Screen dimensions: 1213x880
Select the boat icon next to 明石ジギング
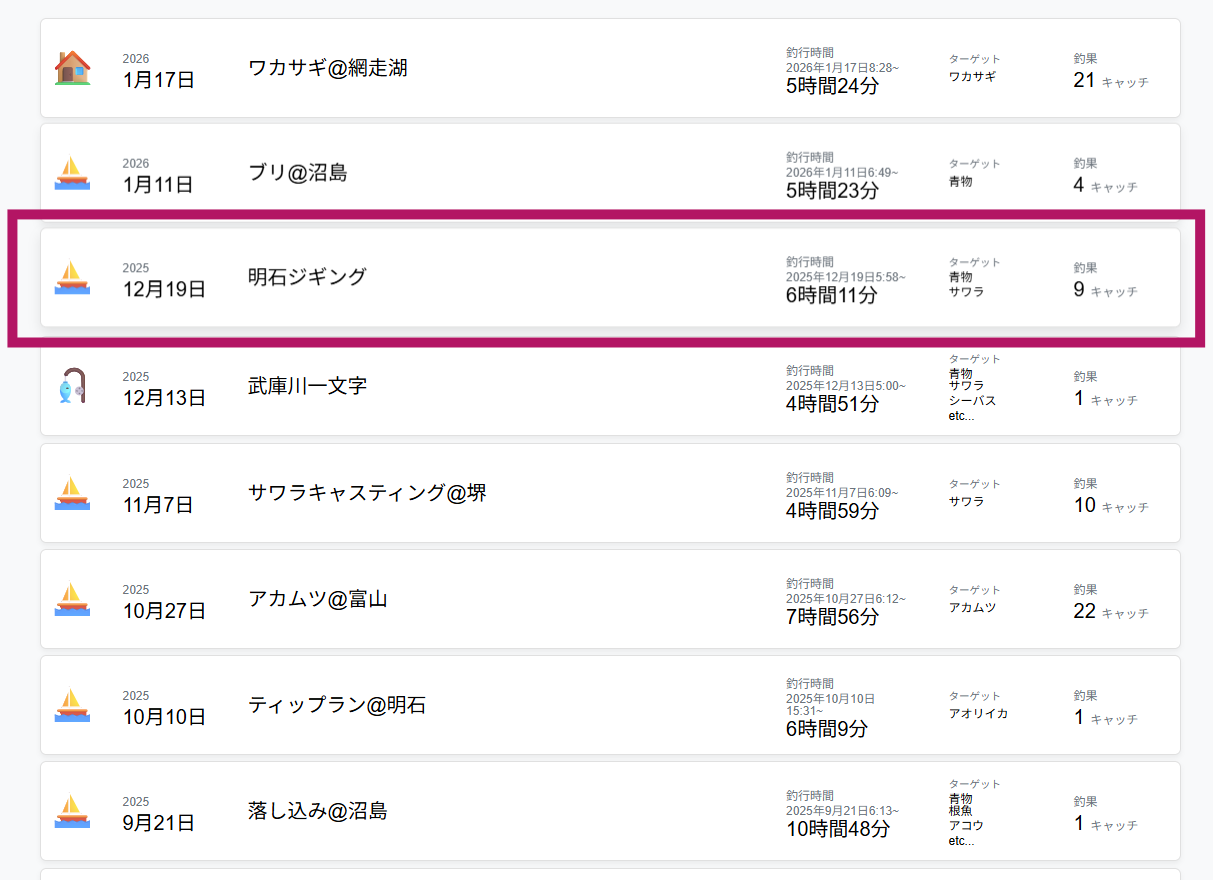click(x=72, y=277)
